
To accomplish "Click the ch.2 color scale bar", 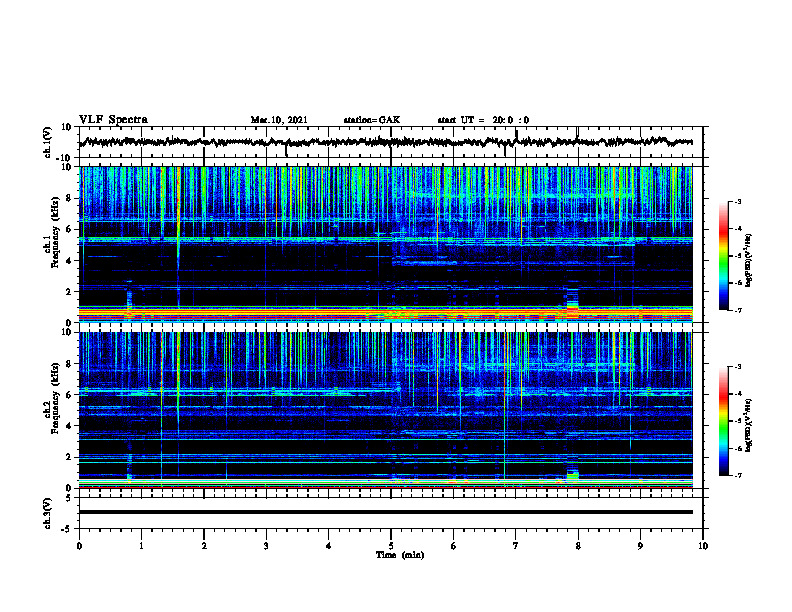I will click(x=724, y=421).
